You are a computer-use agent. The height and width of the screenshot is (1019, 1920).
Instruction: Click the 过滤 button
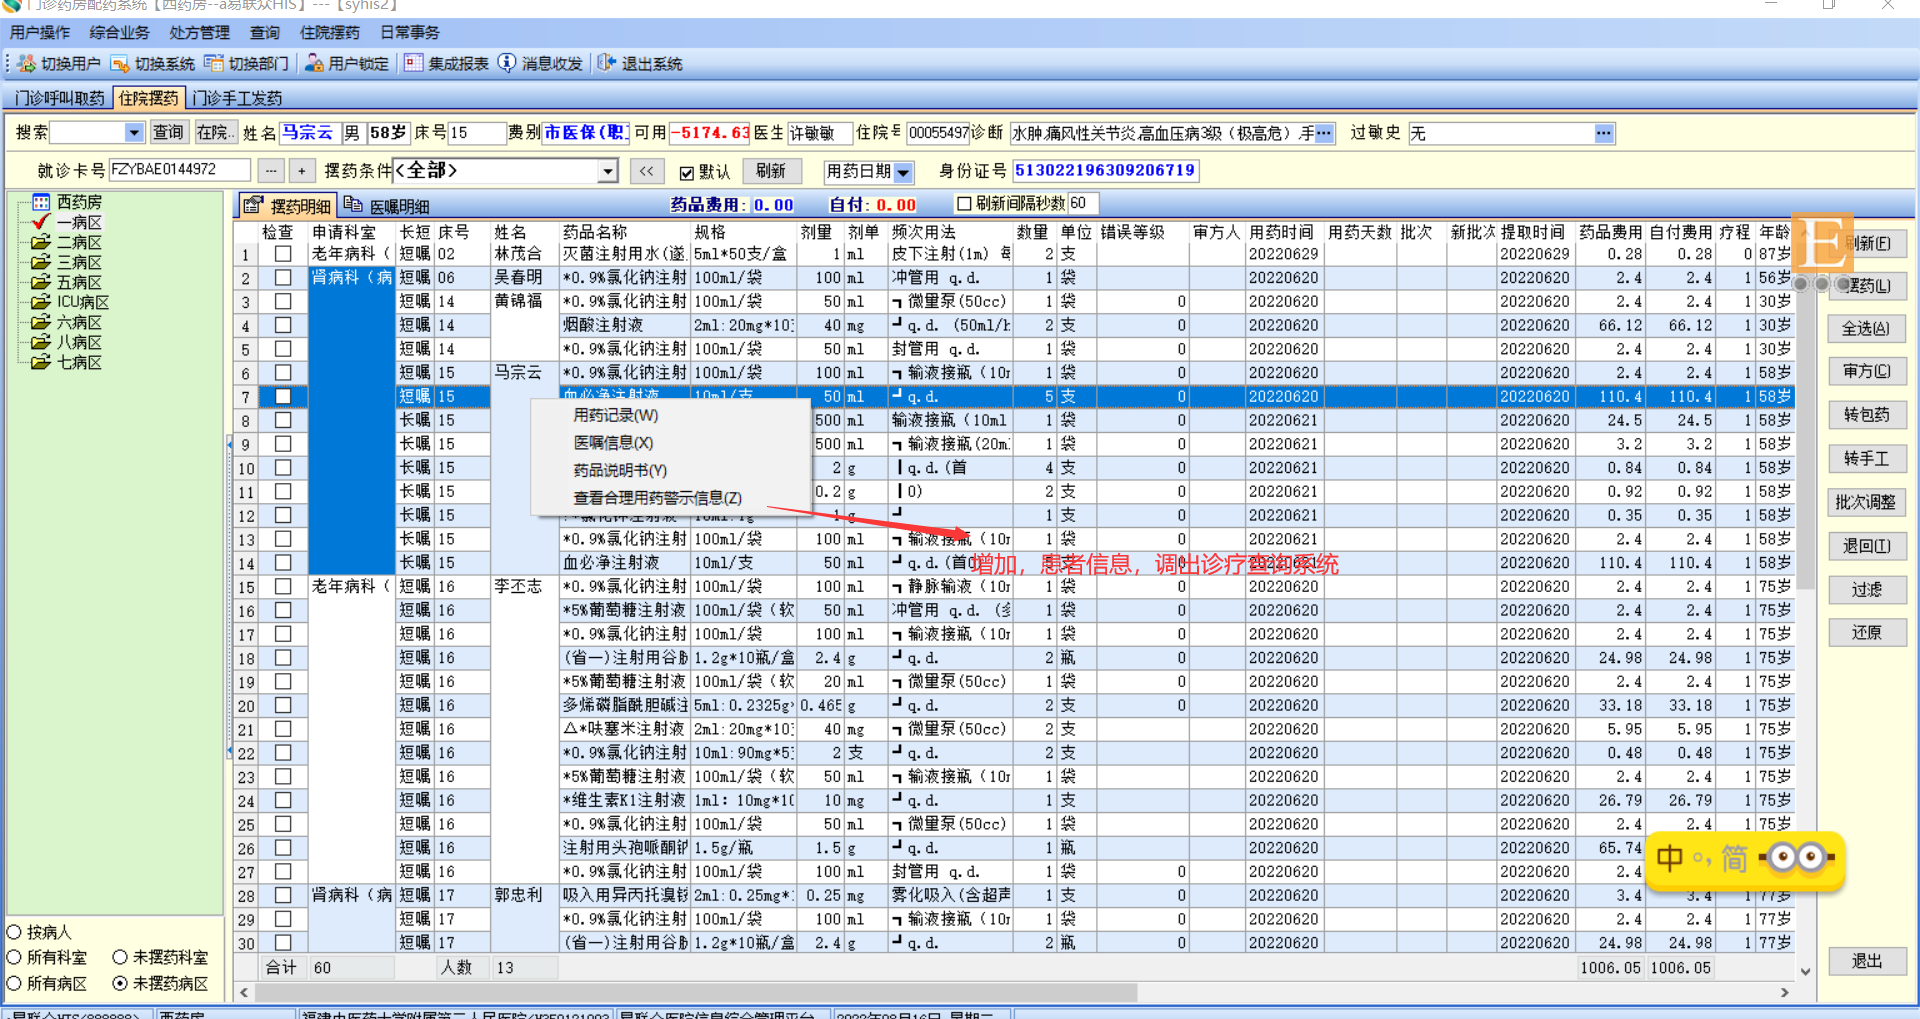pos(1866,589)
